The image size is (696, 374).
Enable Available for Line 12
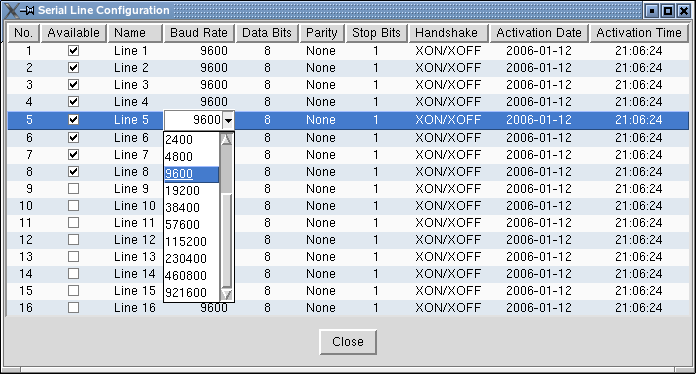click(74, 240)
